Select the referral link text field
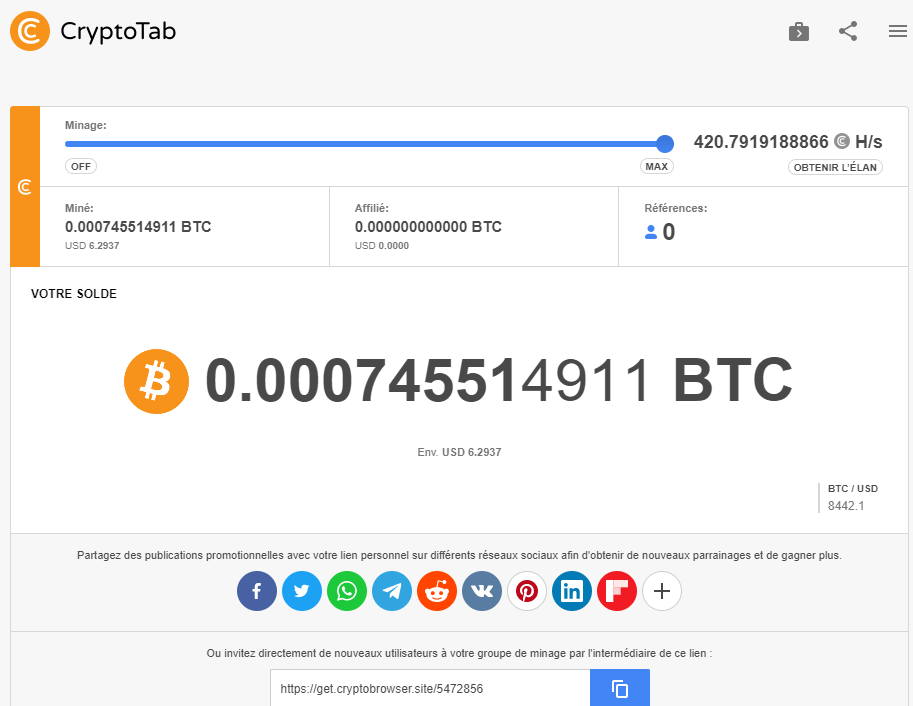The height and width of the screenshot is (706, 913). click(x=430, y=689)
